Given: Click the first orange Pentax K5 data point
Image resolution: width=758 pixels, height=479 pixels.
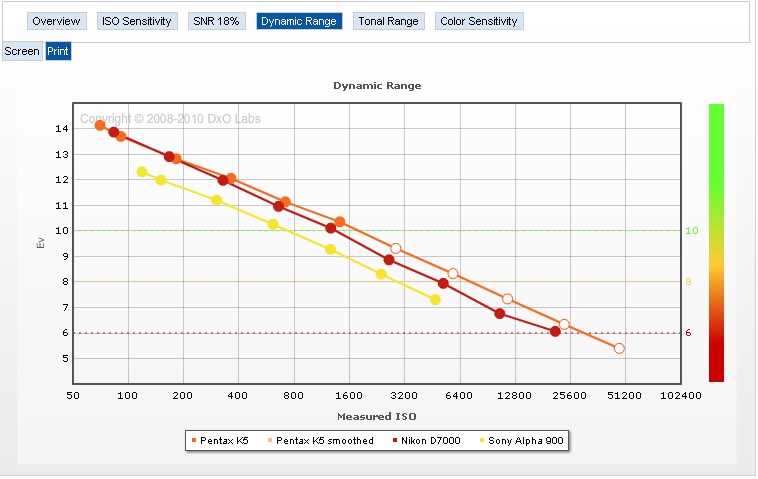Looking at the screenshot, I should (x=100, y=125).
